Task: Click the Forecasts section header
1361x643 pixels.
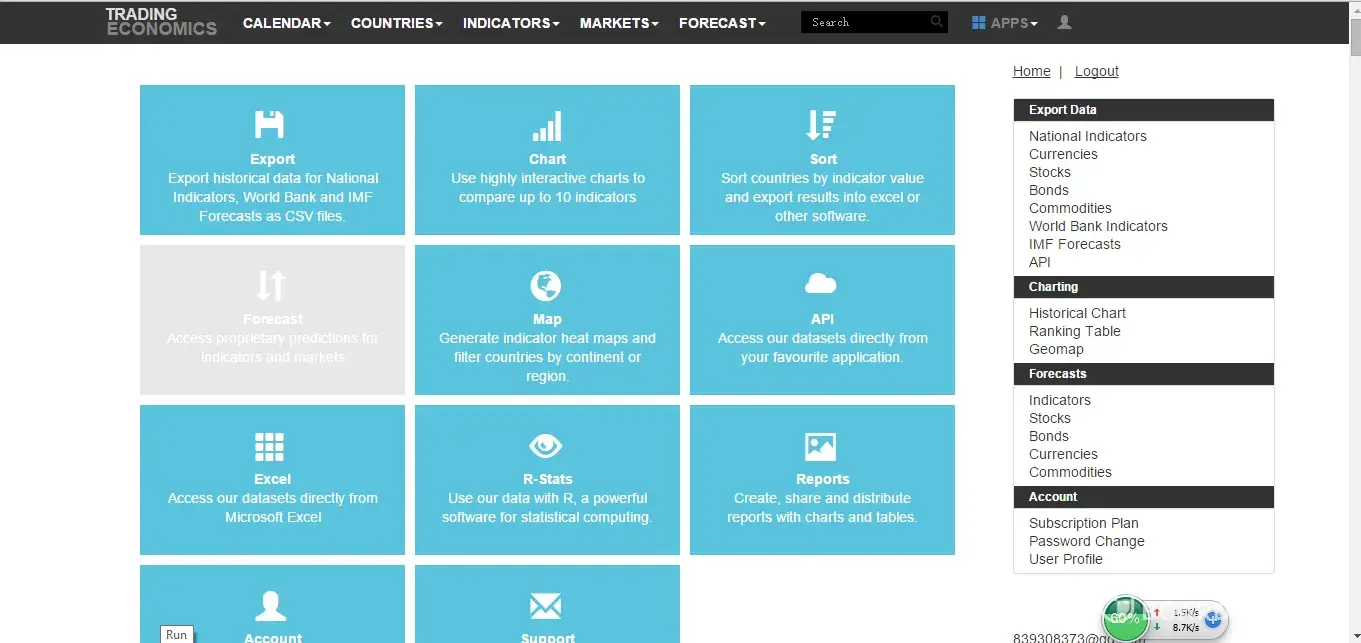Action: pos(1144,374)
